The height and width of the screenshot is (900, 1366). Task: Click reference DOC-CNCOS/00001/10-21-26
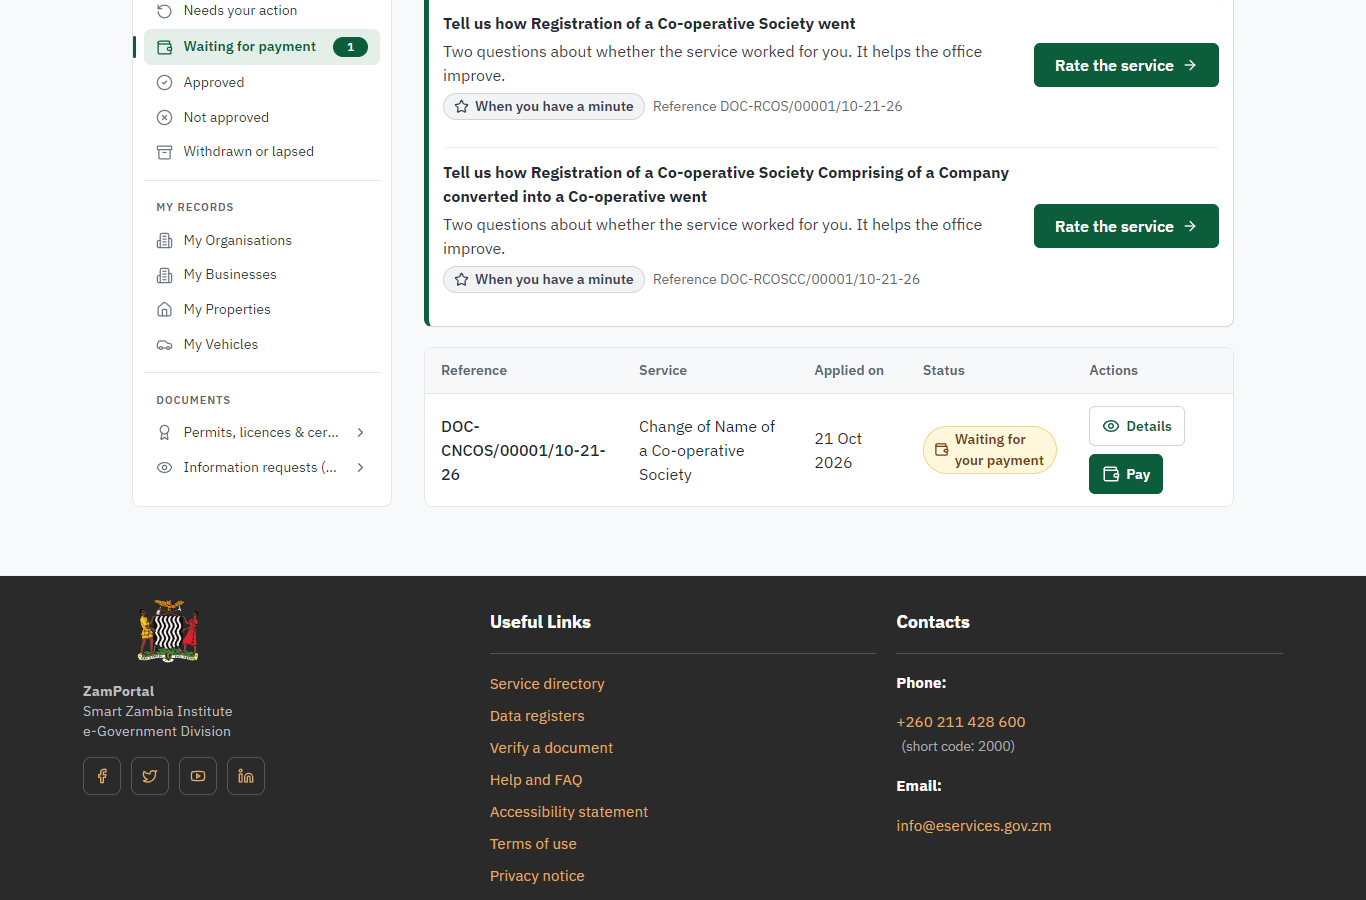(x=523, y=450)
